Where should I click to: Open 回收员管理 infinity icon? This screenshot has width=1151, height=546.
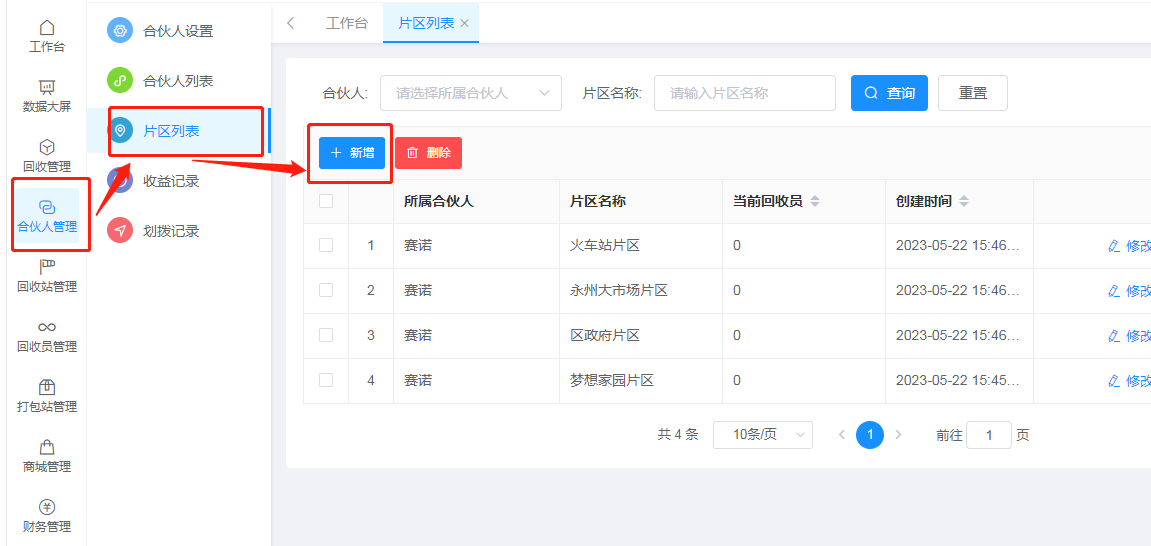point(47,327)
